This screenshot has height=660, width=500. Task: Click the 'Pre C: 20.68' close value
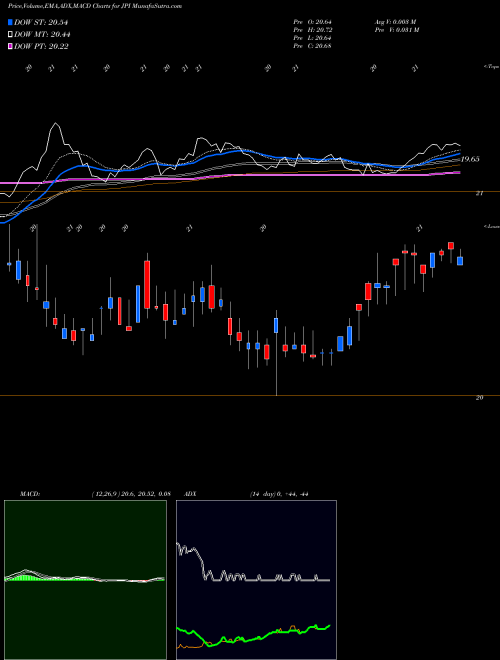point(312,46)
